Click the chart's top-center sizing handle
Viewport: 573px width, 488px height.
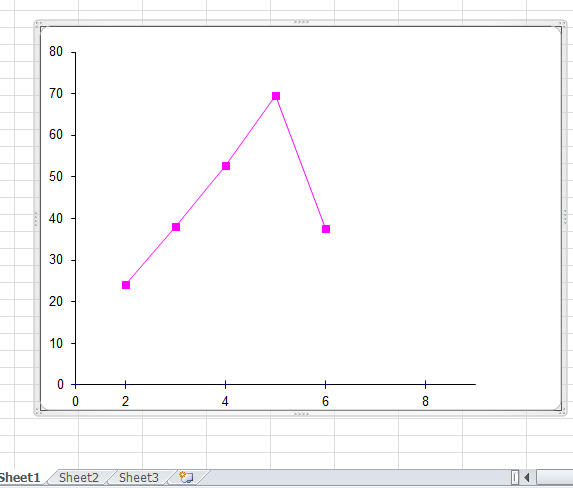coord(301,22)
